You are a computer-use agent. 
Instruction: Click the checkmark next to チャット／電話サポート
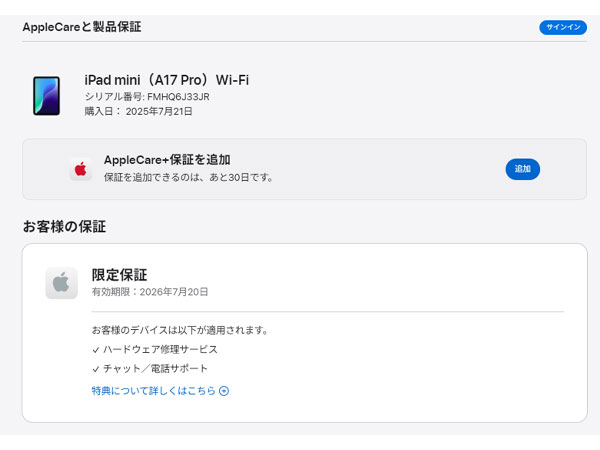click(x=96, y=369)
